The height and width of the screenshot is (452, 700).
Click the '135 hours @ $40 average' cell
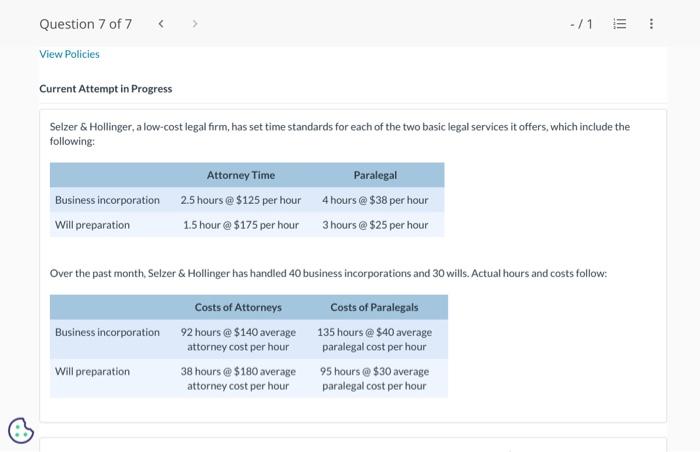tap(374, 339)
